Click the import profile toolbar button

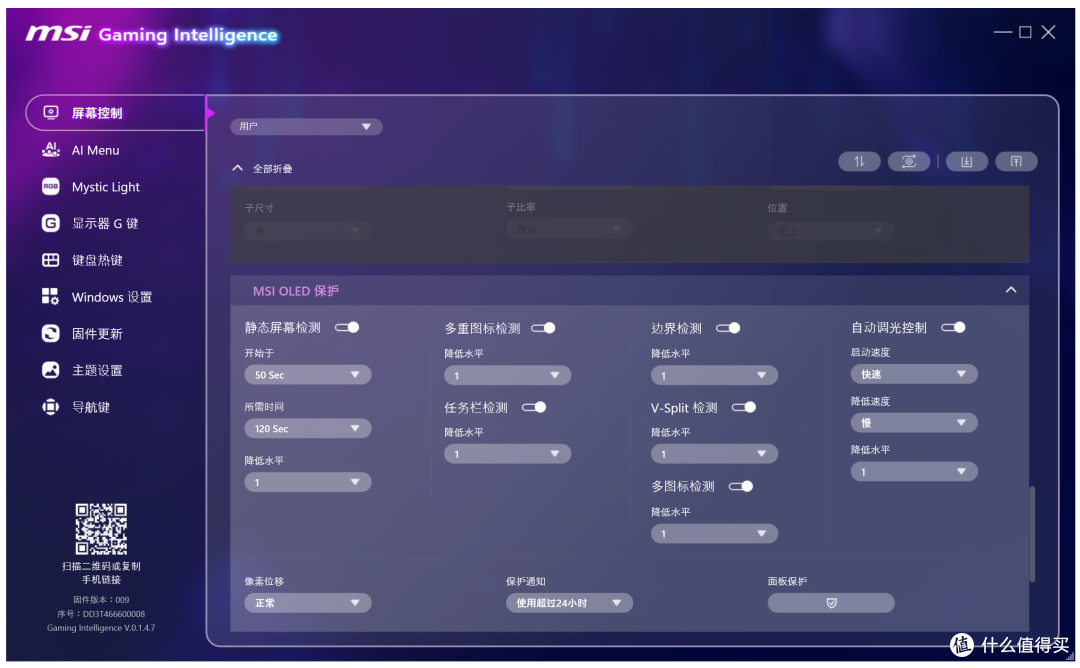tap(966, 161)
